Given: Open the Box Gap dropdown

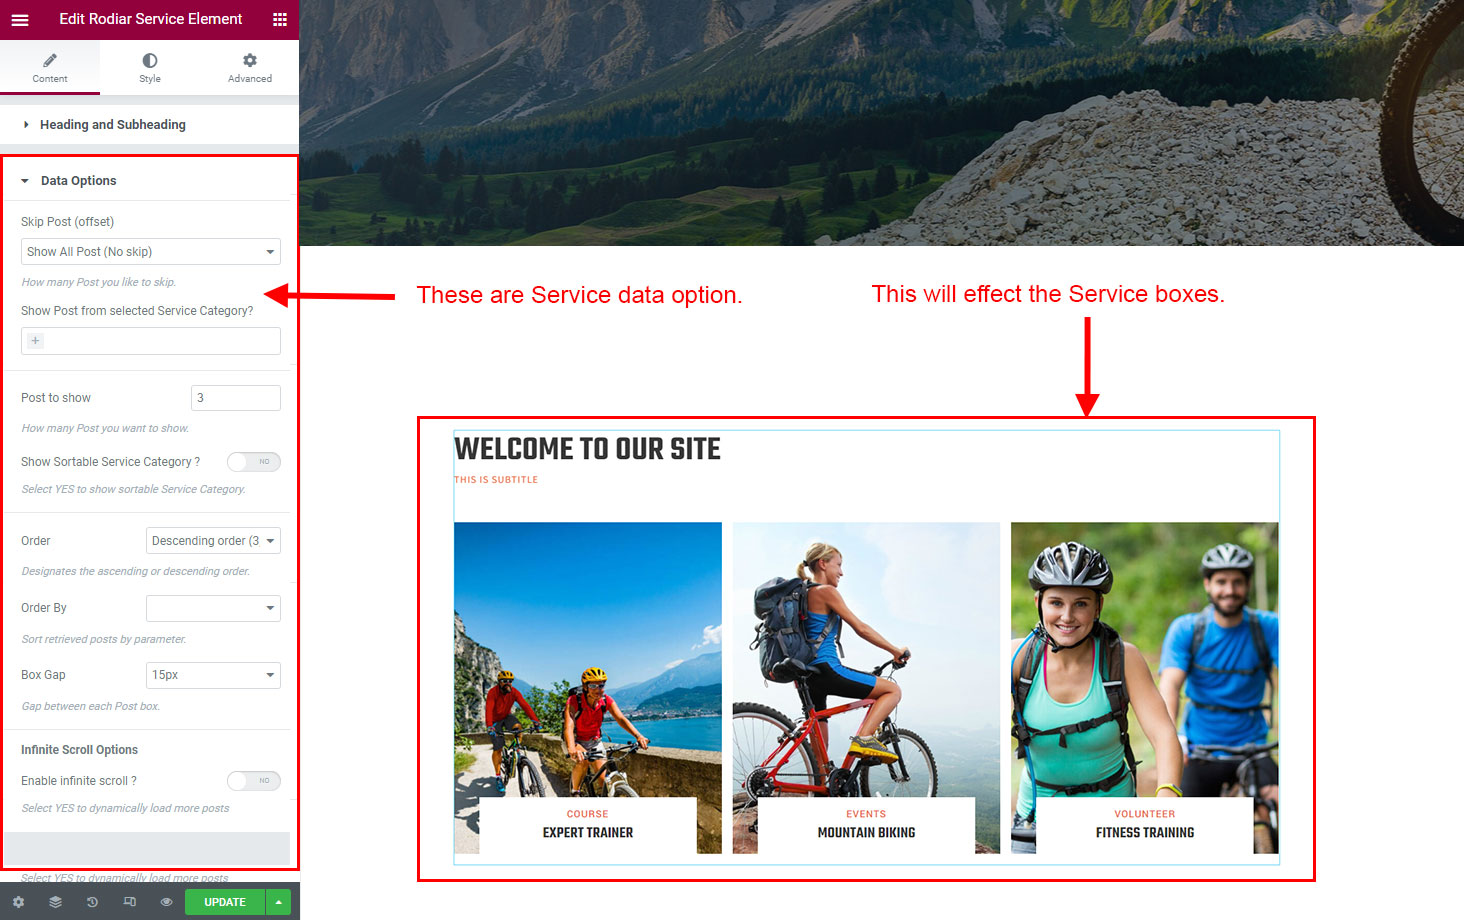Looking at the screenshot, I should coord(213,675).
